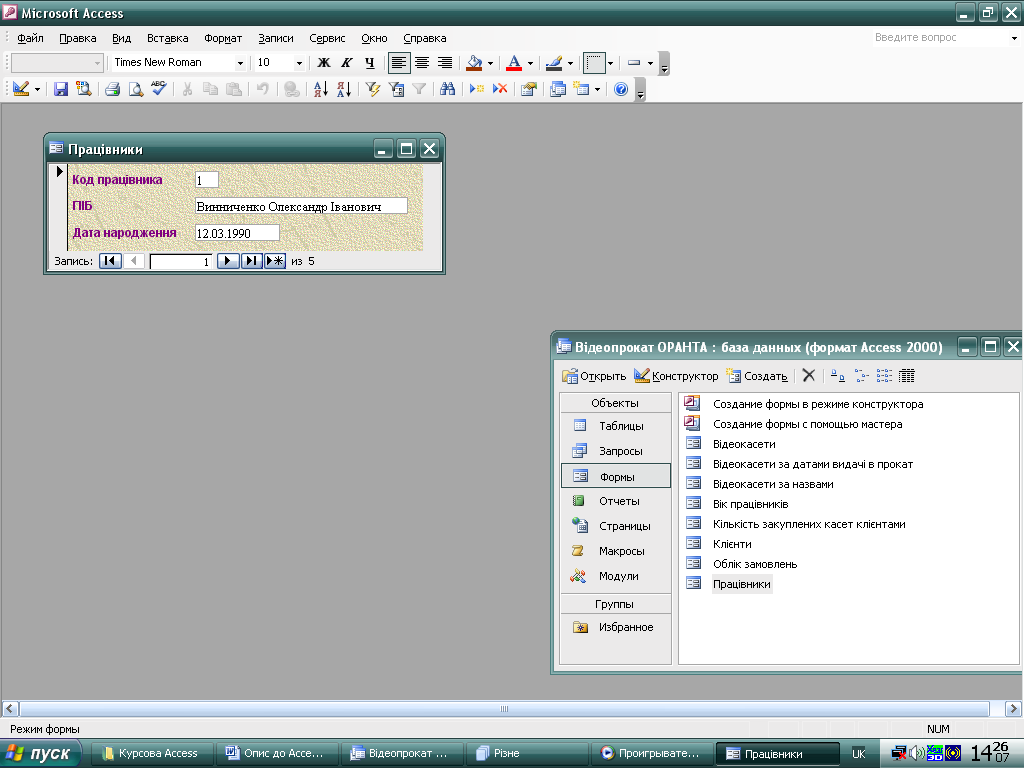Open the Times New Roman font dropdown

click(x=240, y=63)
